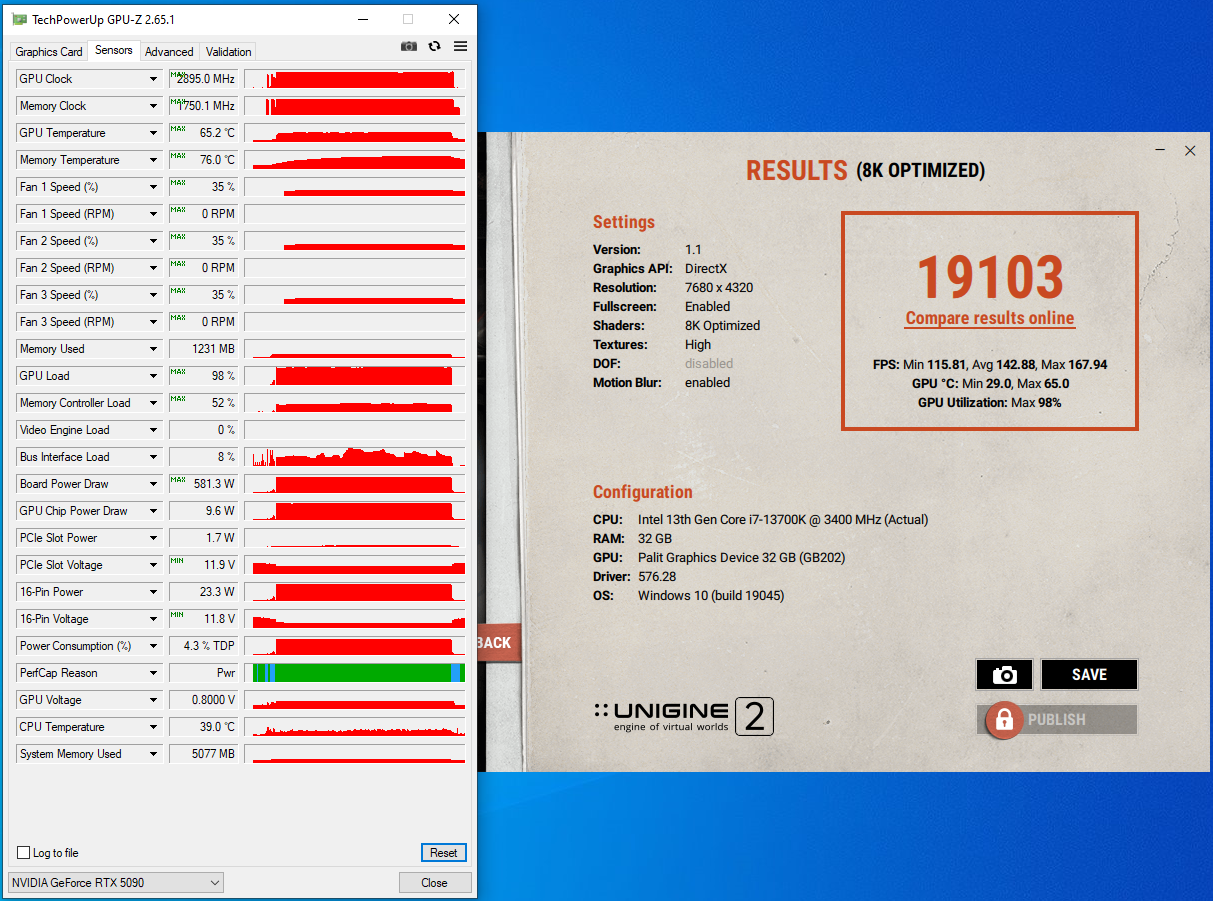1213x901 pixels.
Task: Click the PerfCap Reason green graph bar
Action: pos(355,673)
